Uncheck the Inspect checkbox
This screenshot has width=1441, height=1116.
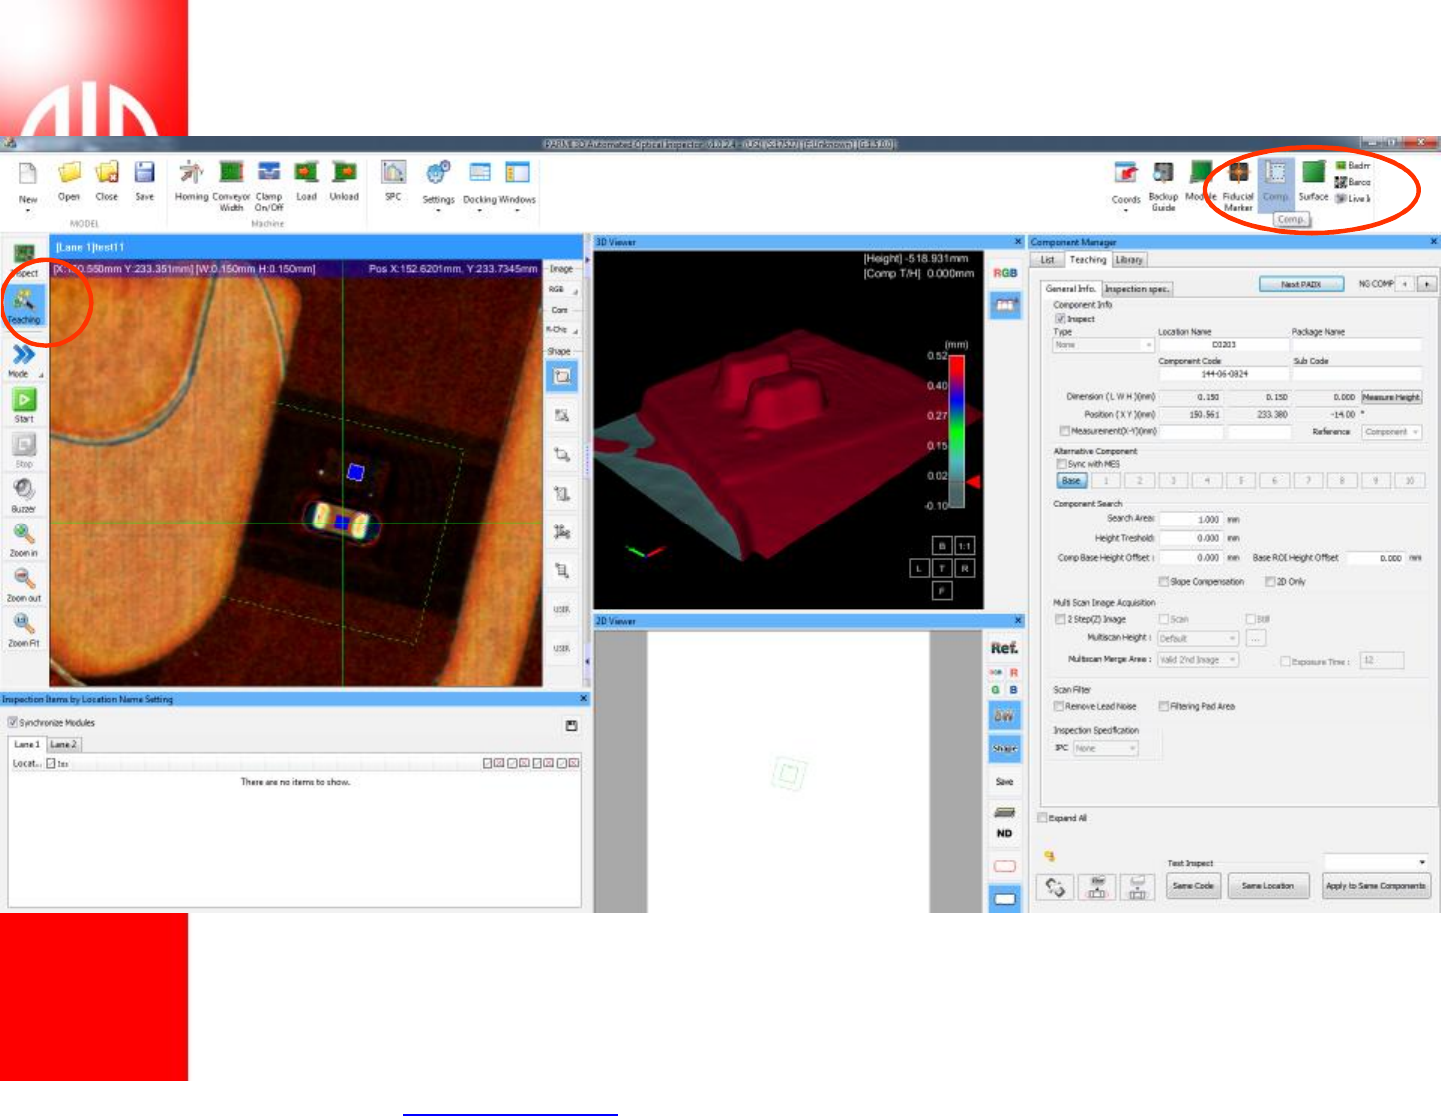click(x=1060, y=319)
